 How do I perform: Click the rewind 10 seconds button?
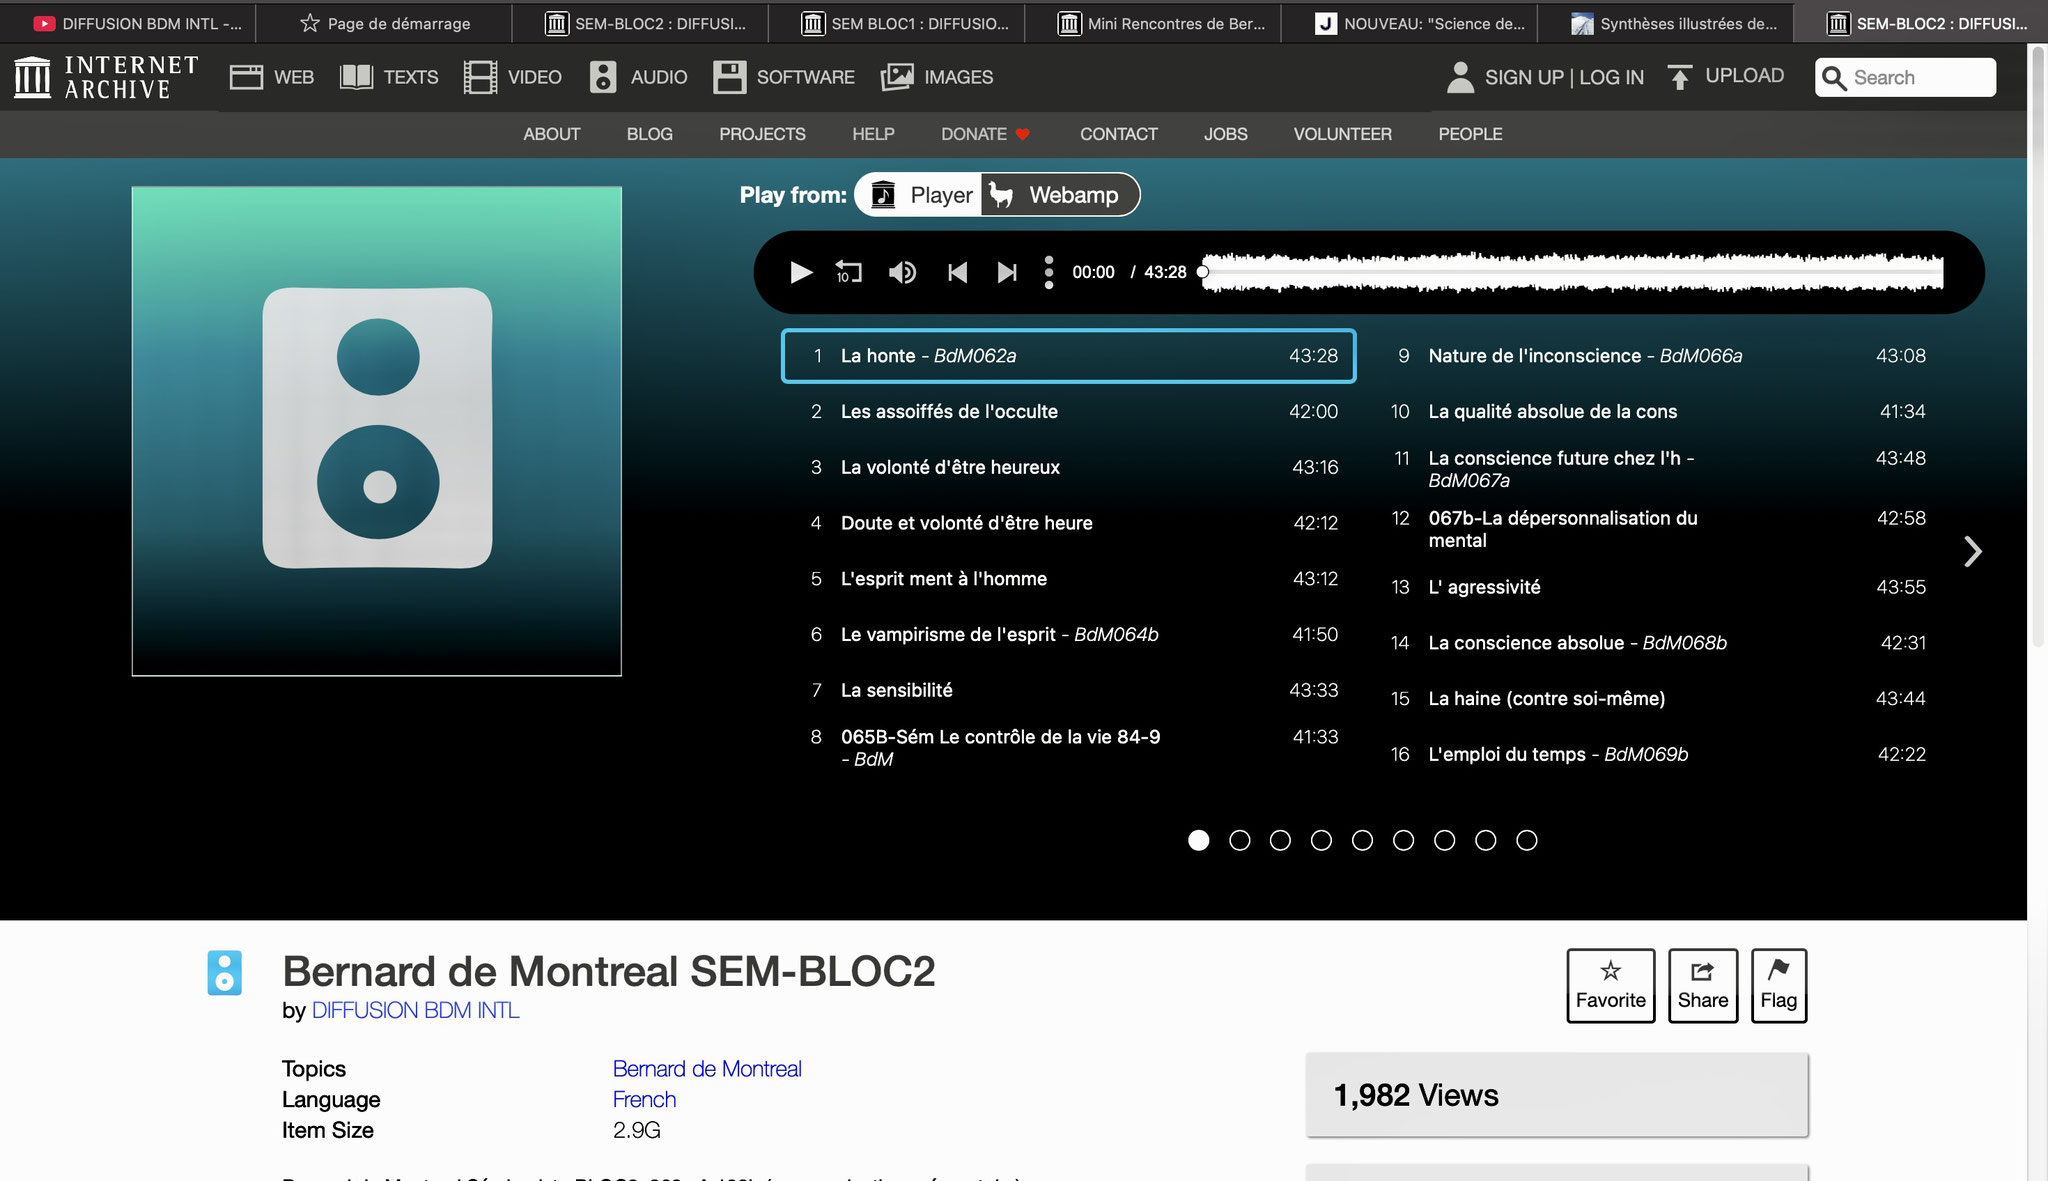pyautogui.click(x=848, y=272)
